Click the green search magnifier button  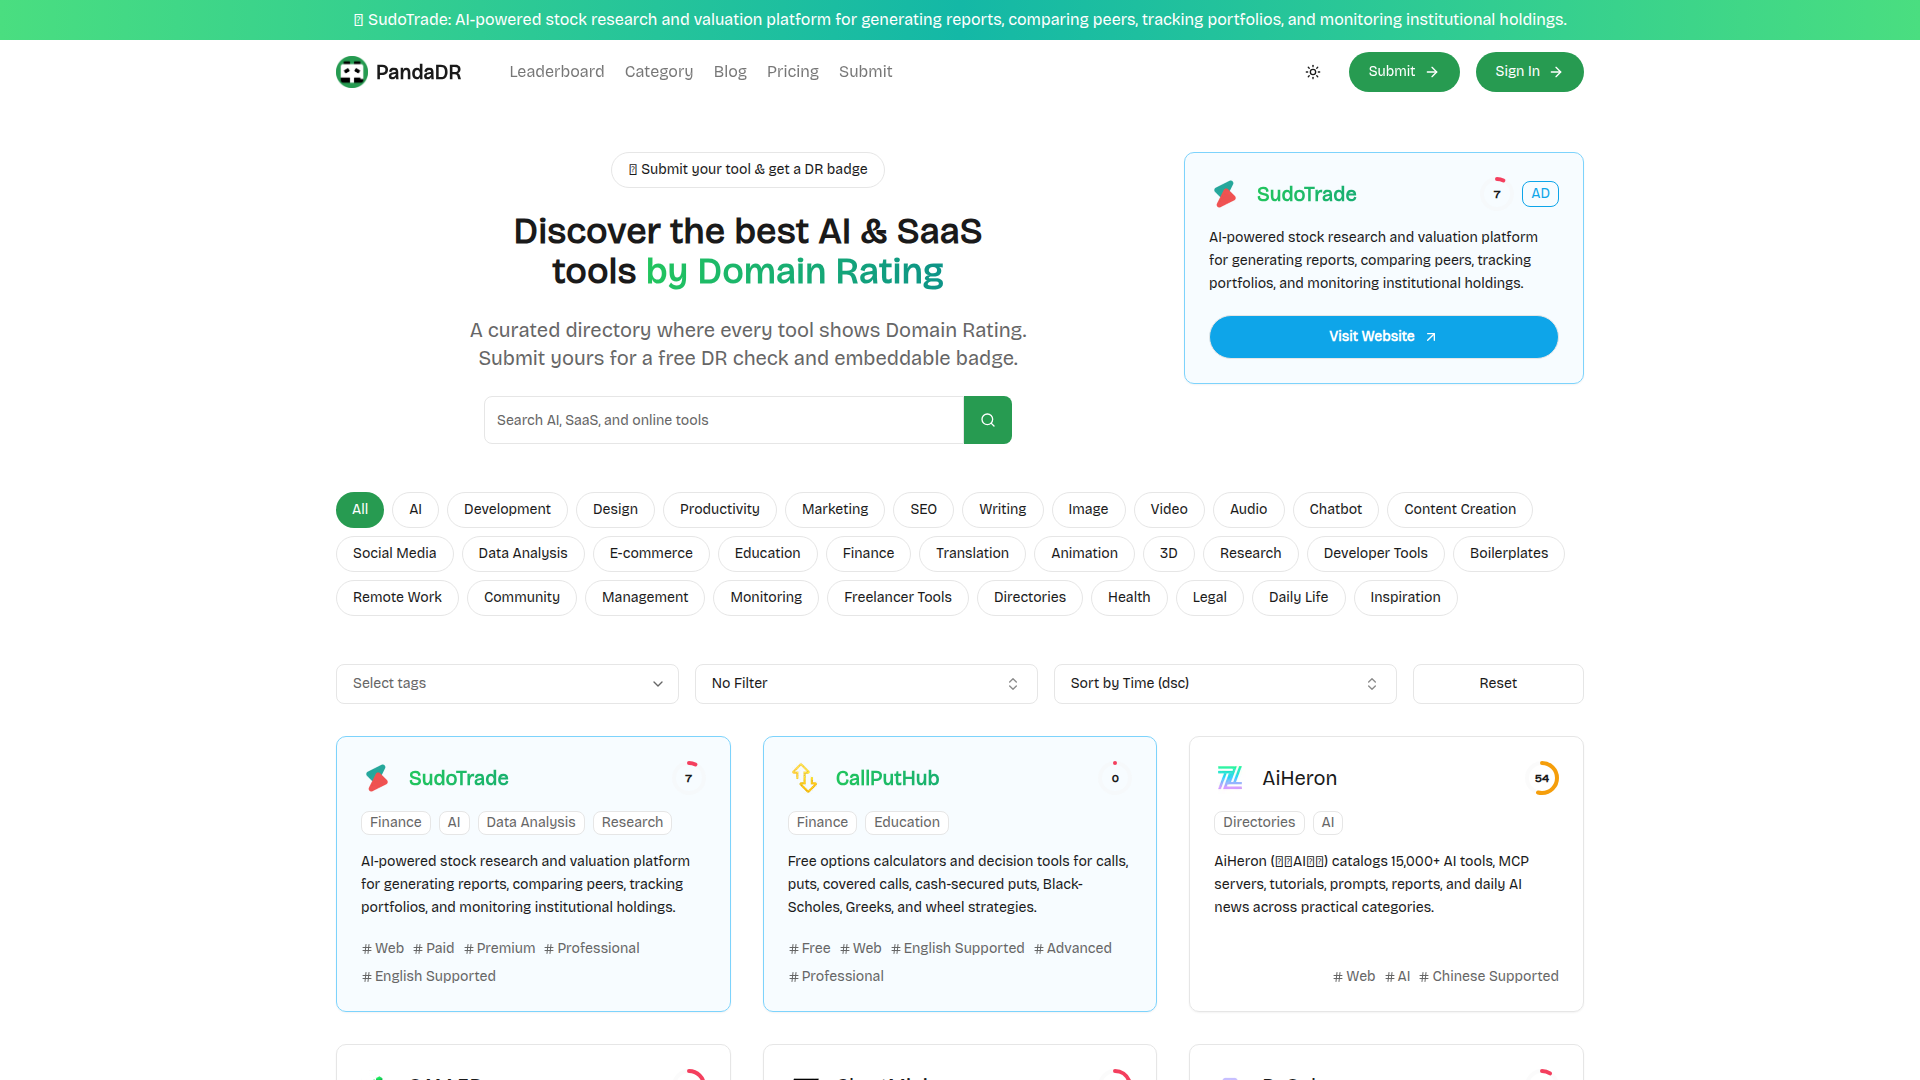click(x=988, y=420)
